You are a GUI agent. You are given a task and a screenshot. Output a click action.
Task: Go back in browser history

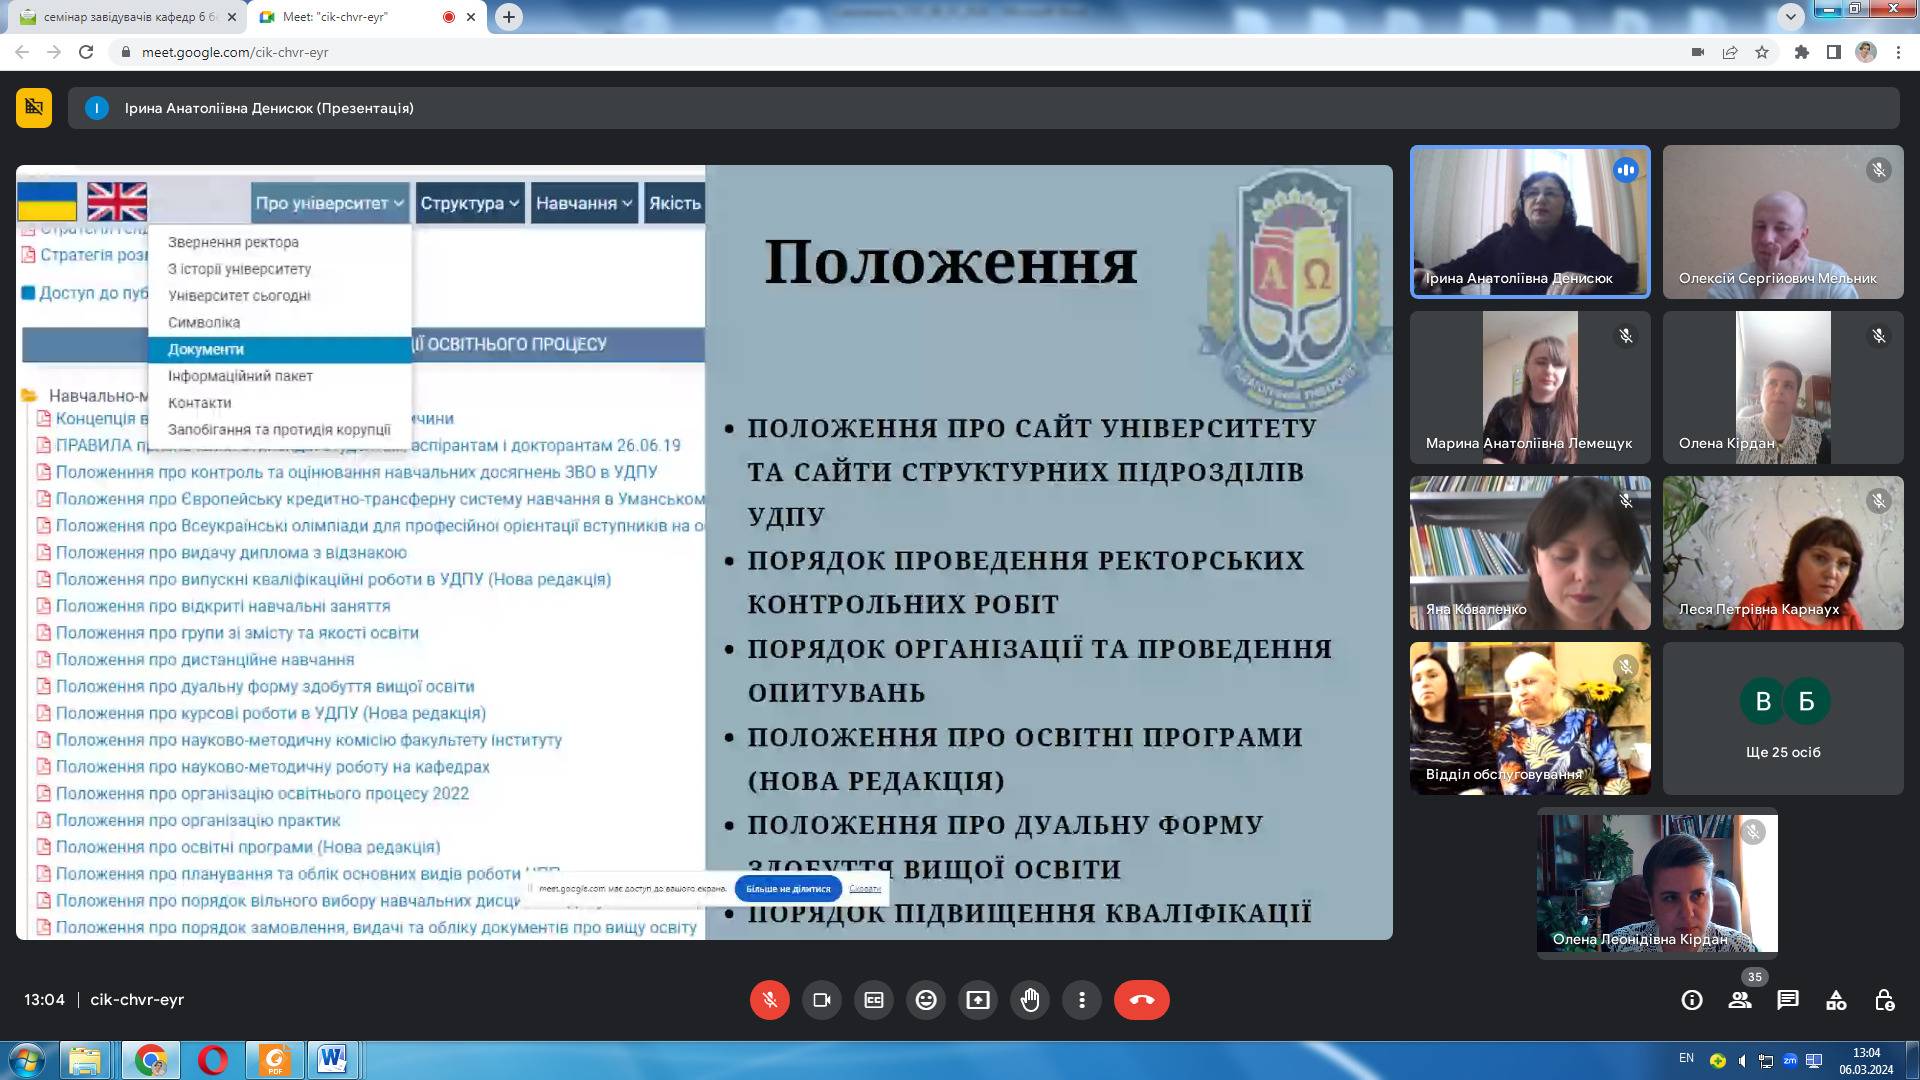click(22, 52)
